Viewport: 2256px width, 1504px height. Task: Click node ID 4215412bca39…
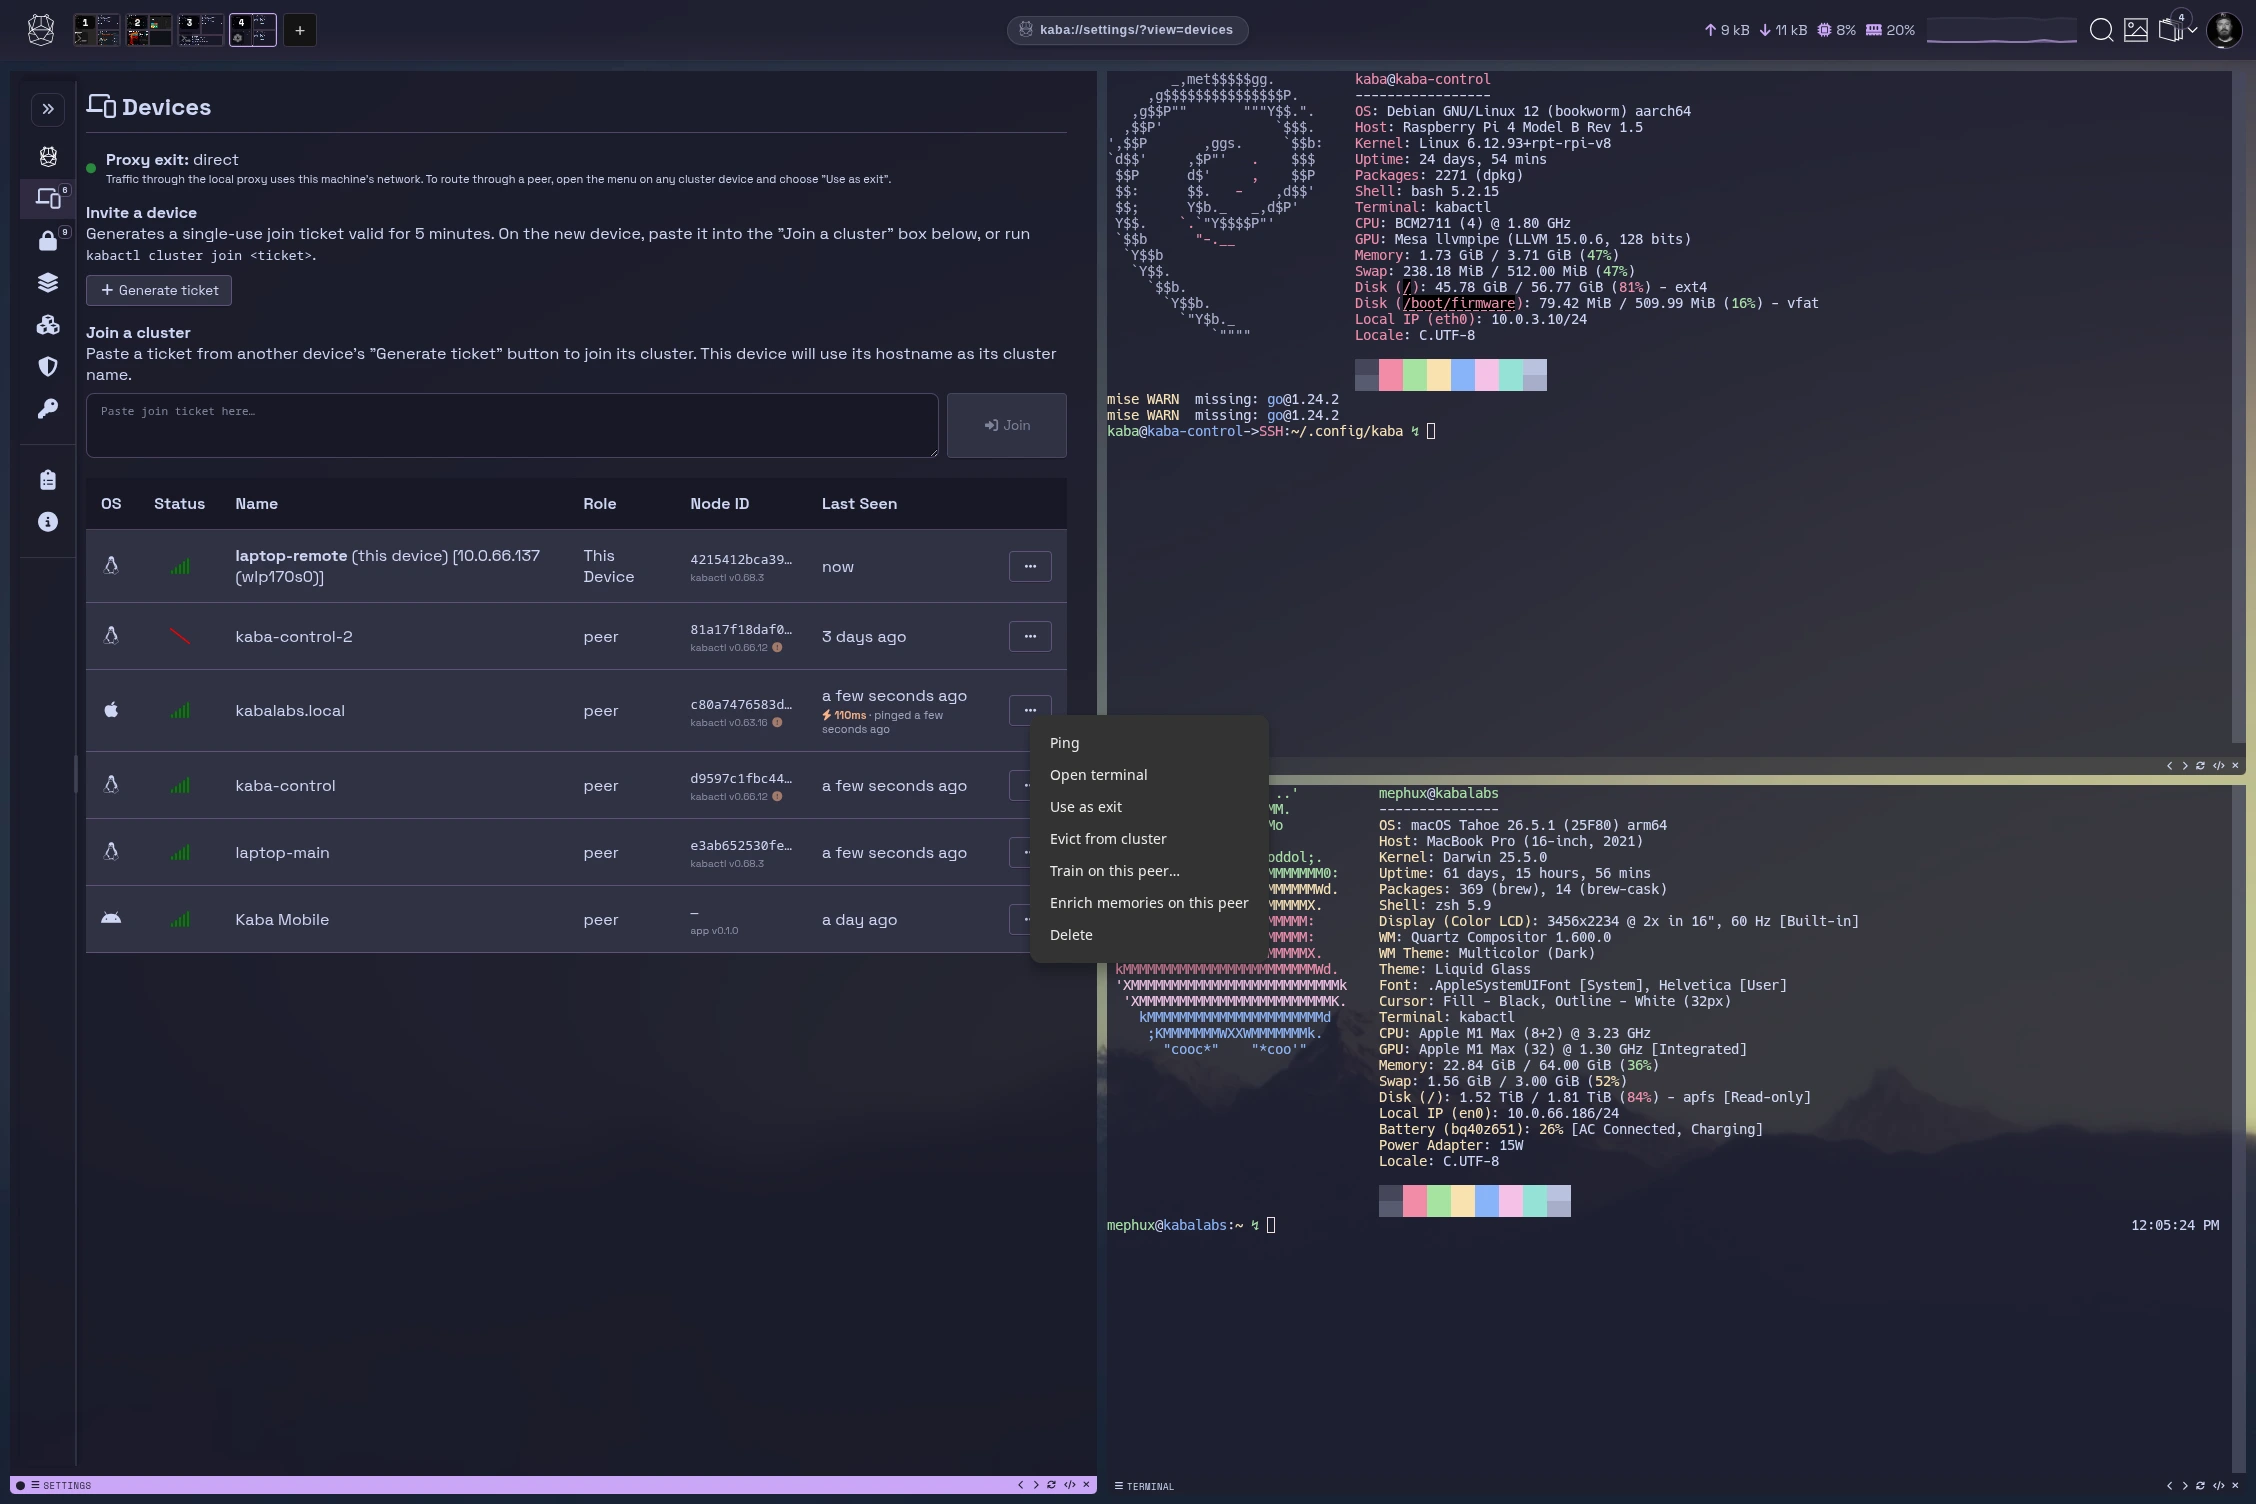pyautogui.click(x=740, y=559)
